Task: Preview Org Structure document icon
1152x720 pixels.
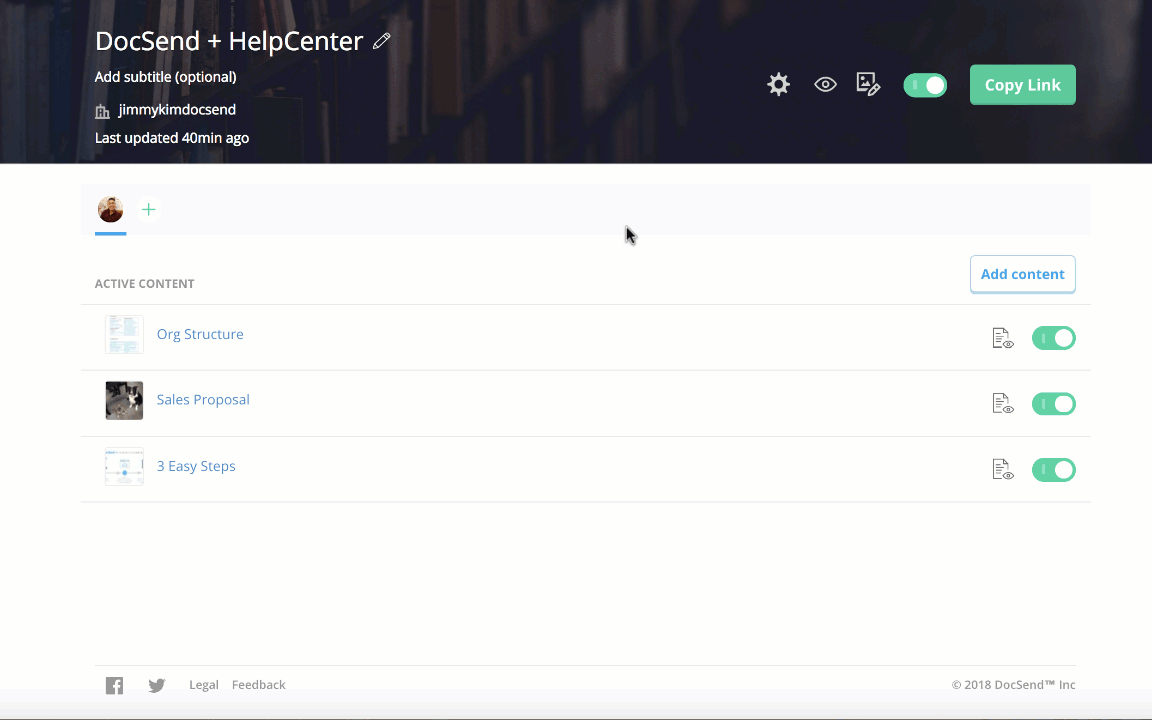Action: (x=1003, y=338)
